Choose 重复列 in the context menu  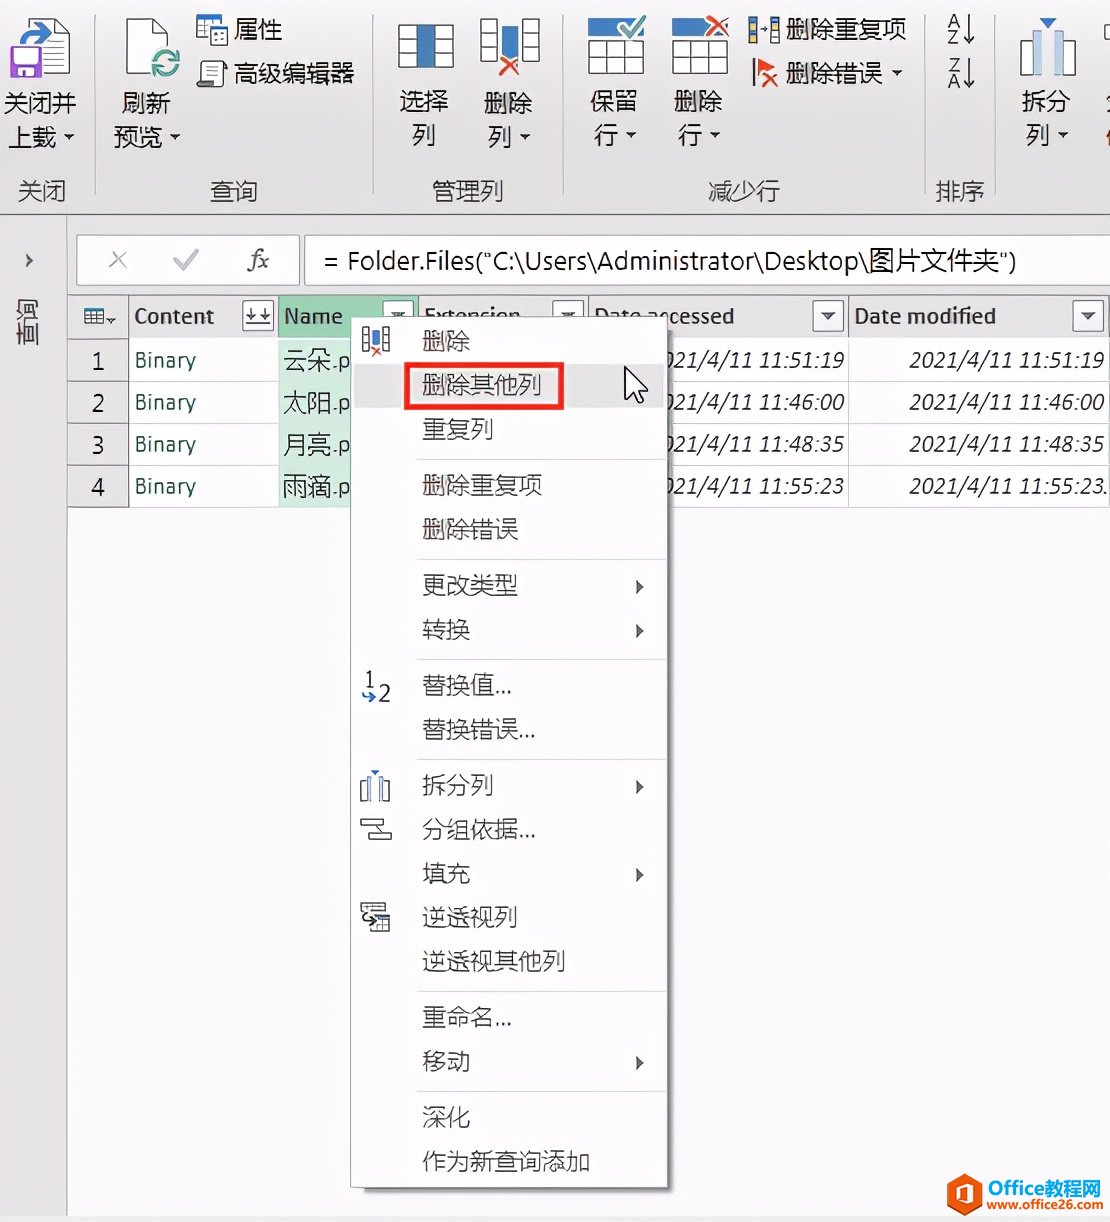coord(509,429)
